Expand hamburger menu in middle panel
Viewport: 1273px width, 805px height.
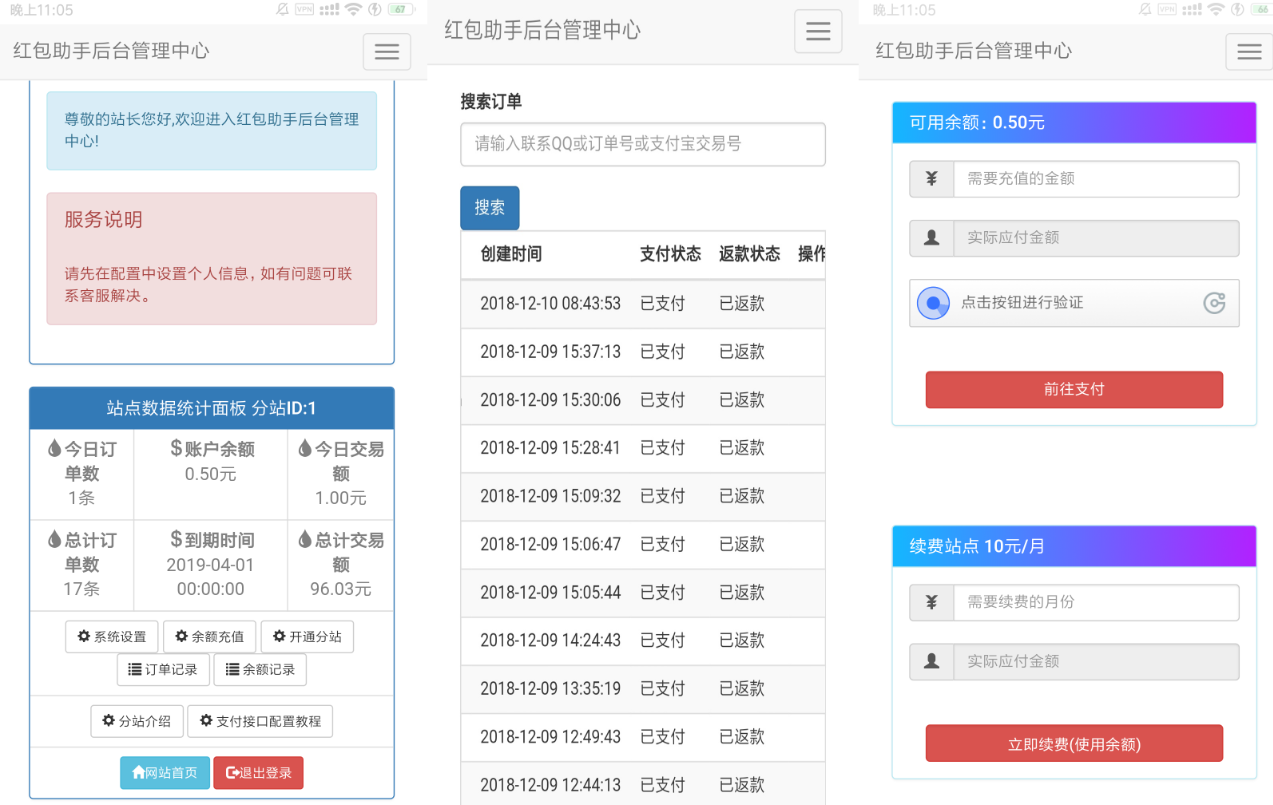point(818,32)
